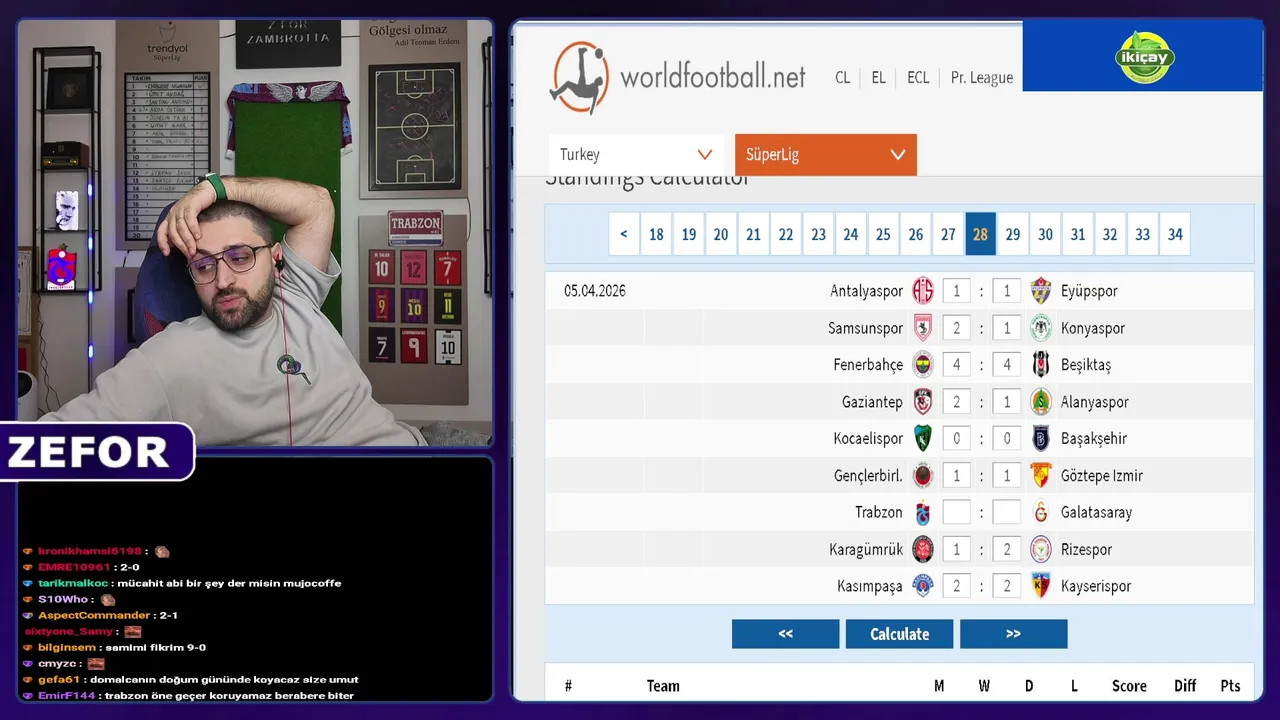Image resolution: width=1280 pixels, height=720 pixels.
Task: Select matchday 24
Action: pyautogui.click(x=851, y=234)
